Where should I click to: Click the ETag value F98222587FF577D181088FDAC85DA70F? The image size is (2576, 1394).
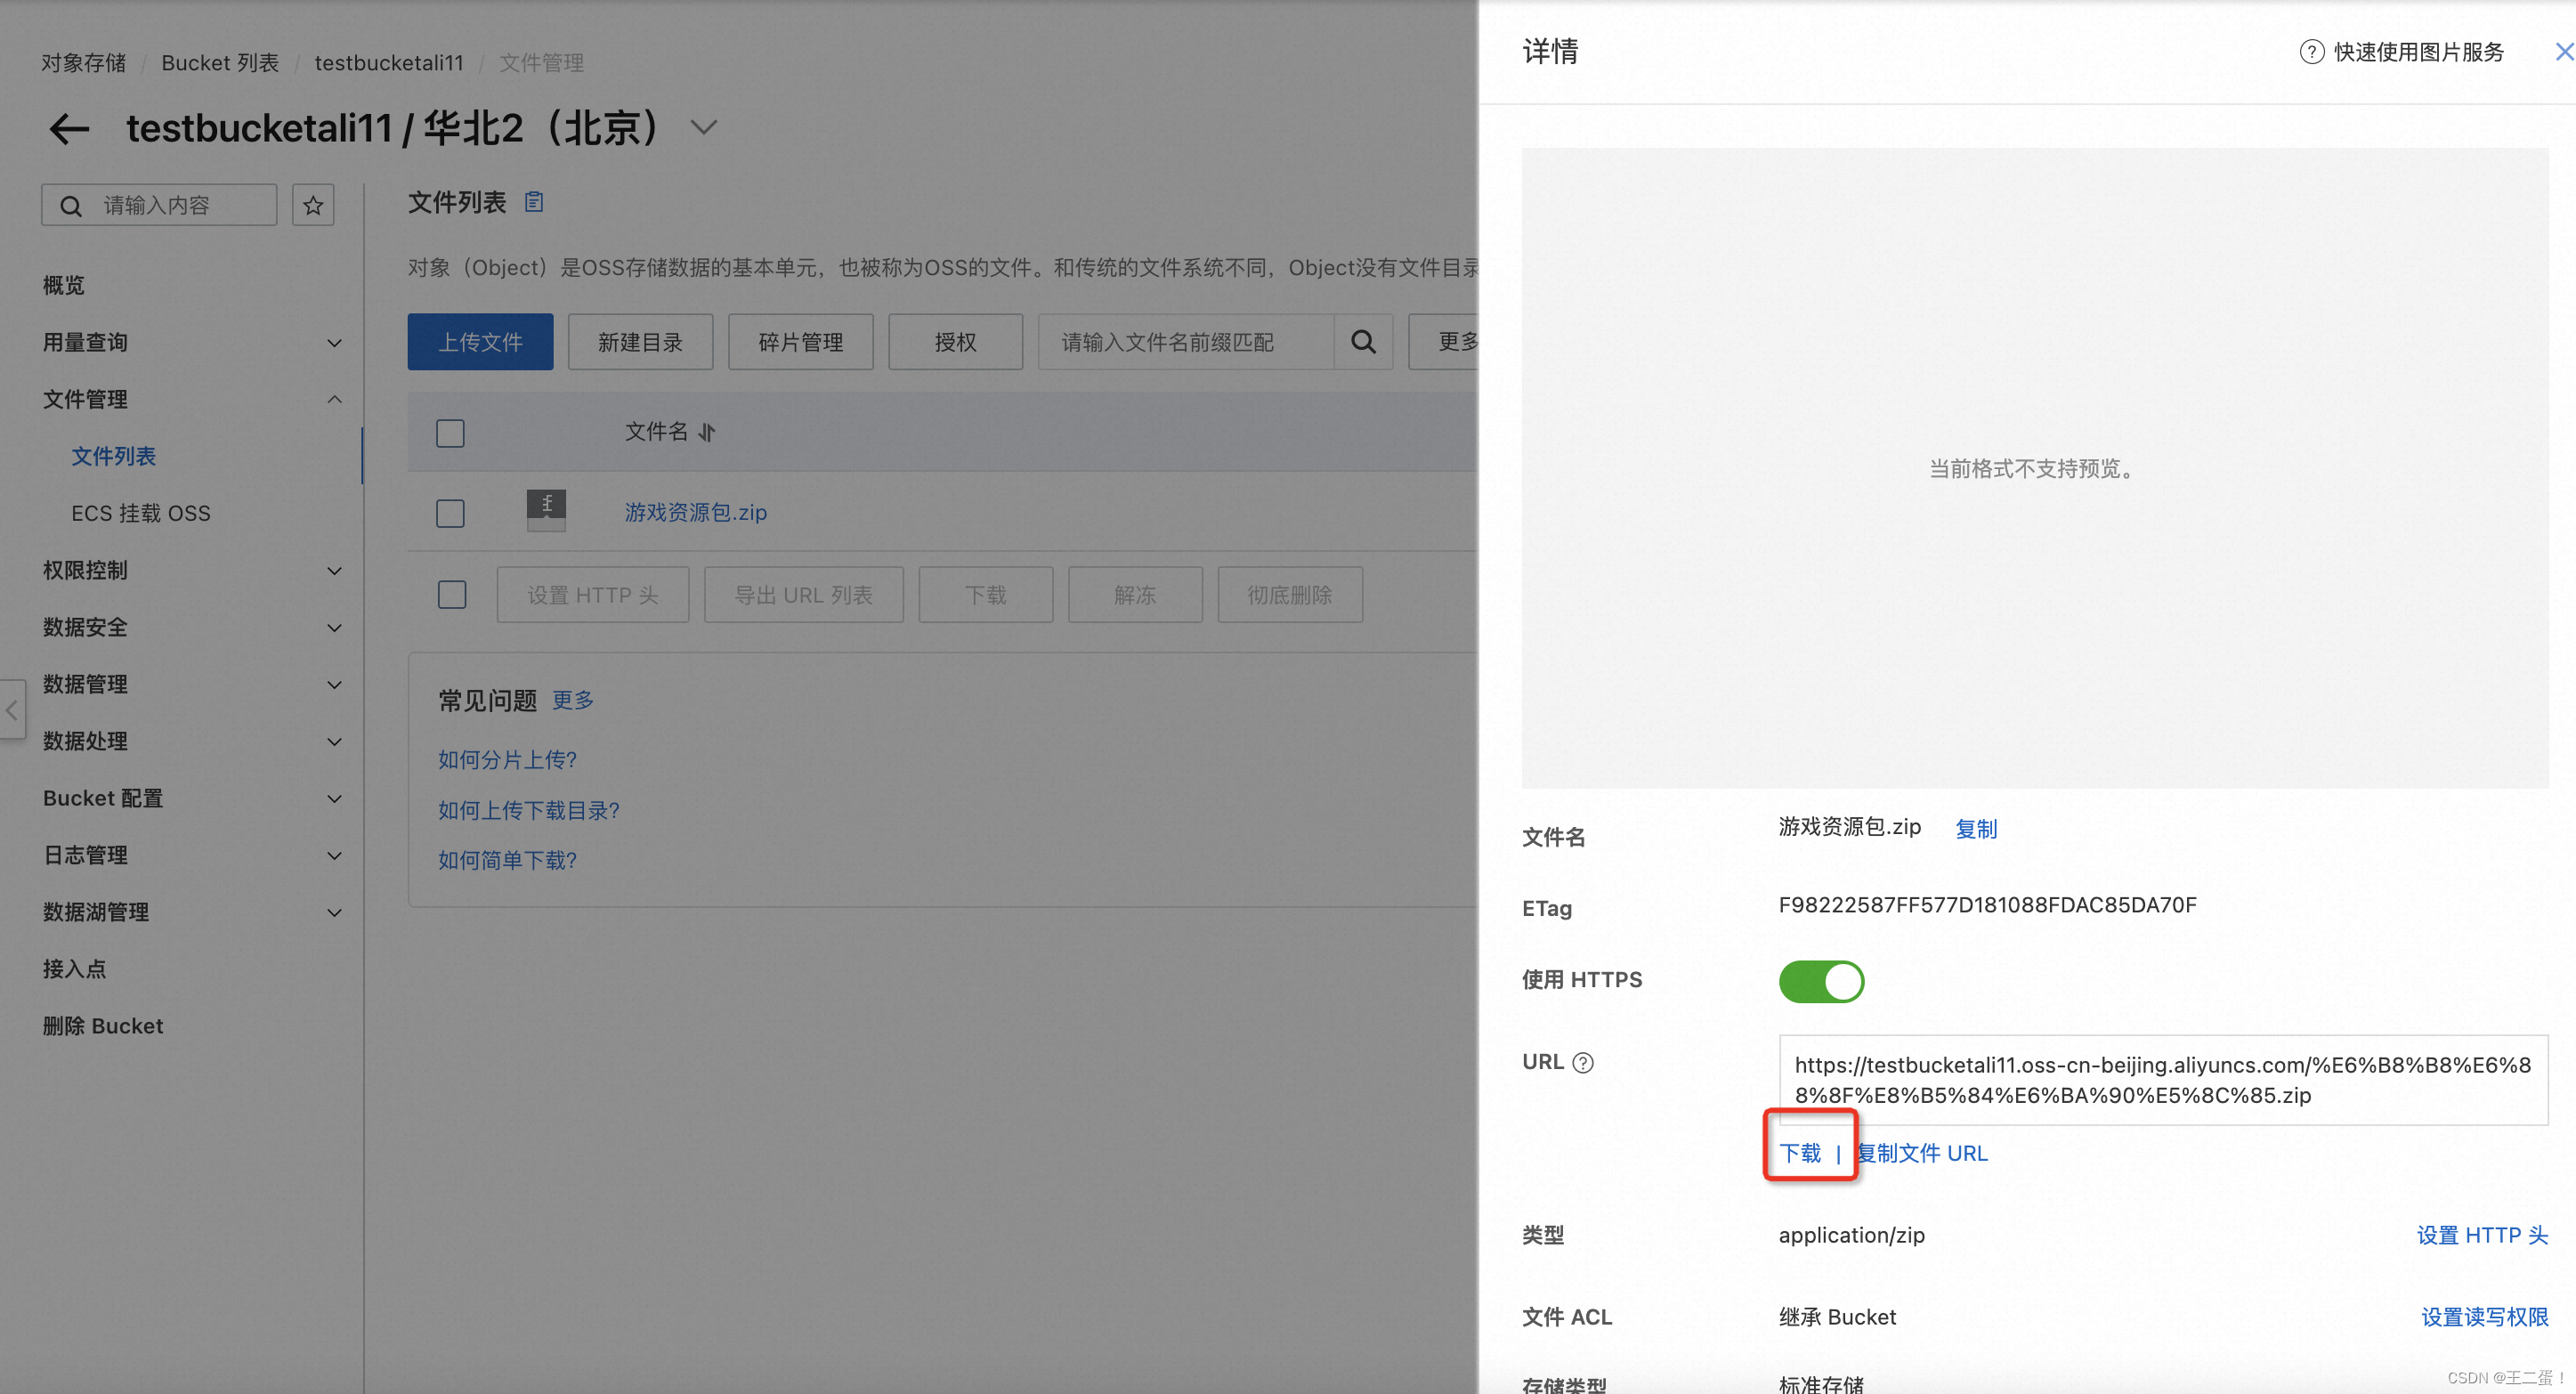click(x=1987, y=906)
